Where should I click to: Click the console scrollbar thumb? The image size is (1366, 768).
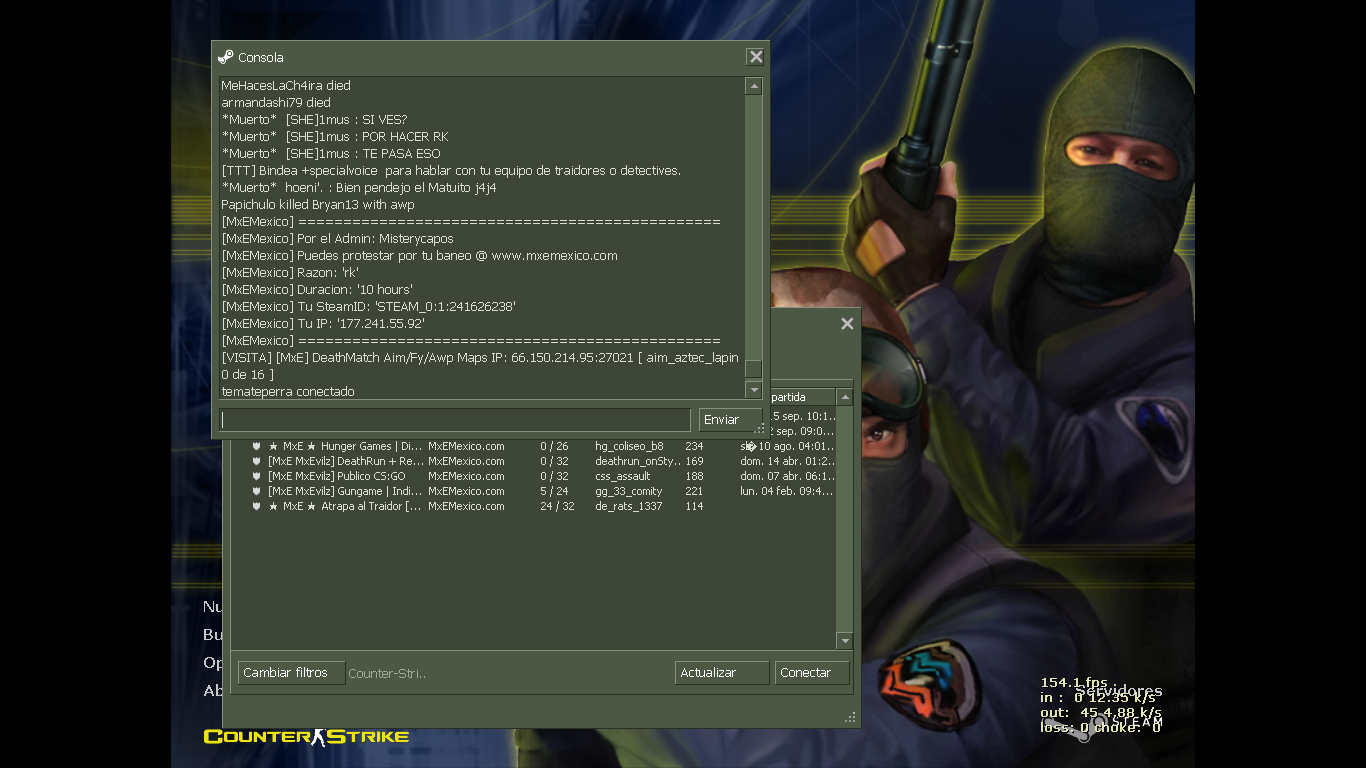point(754,369)
